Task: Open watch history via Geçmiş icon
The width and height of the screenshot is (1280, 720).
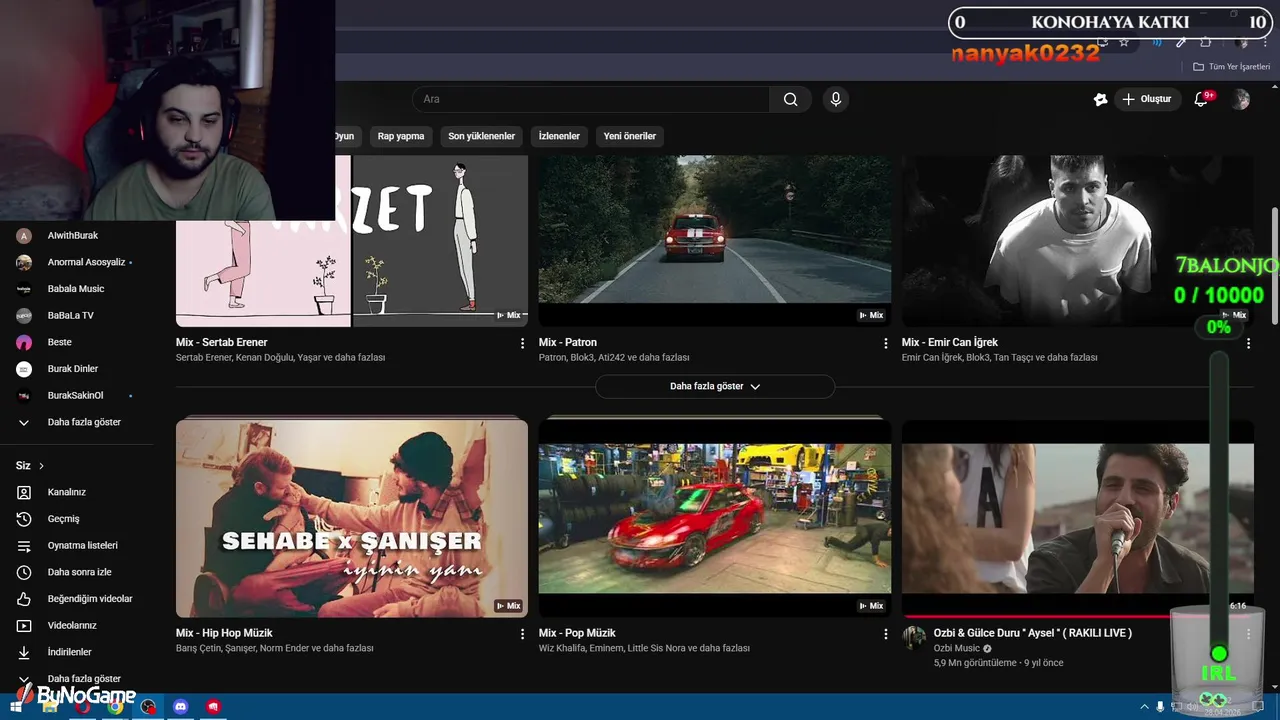Action: point(24,519)
